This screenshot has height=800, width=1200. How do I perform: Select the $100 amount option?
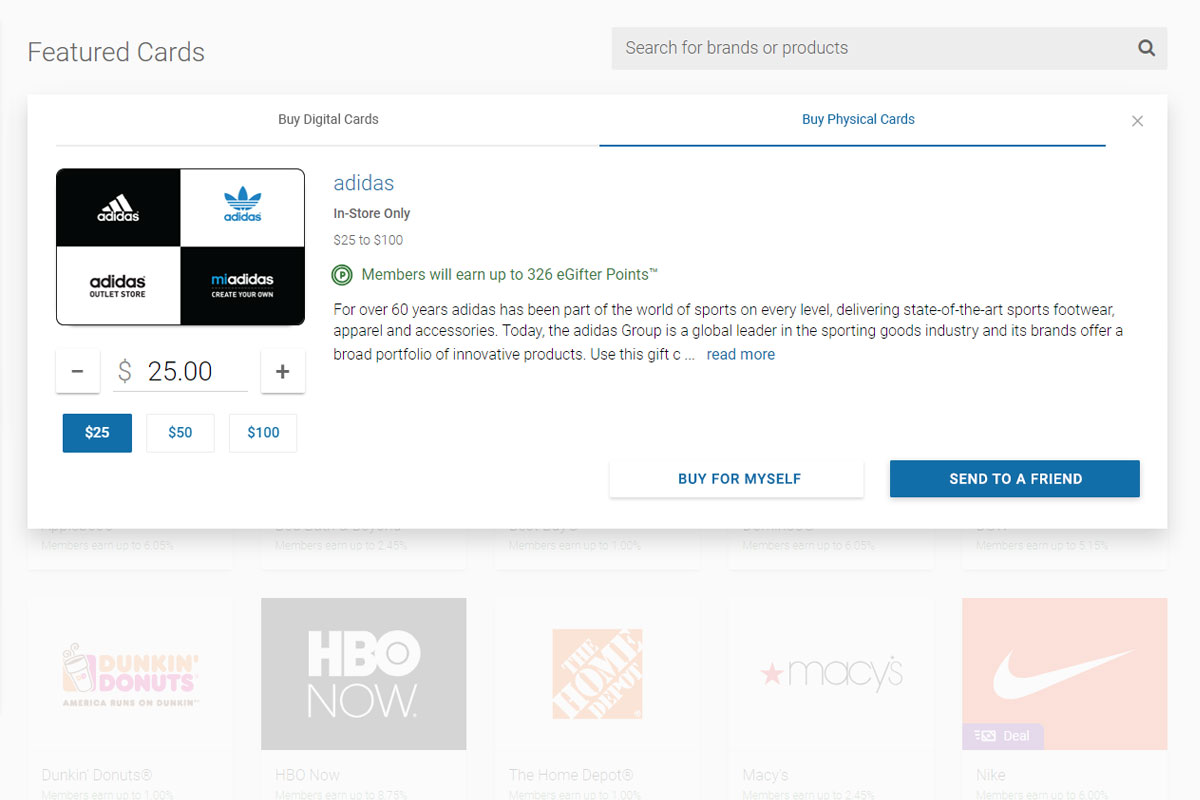263,433
